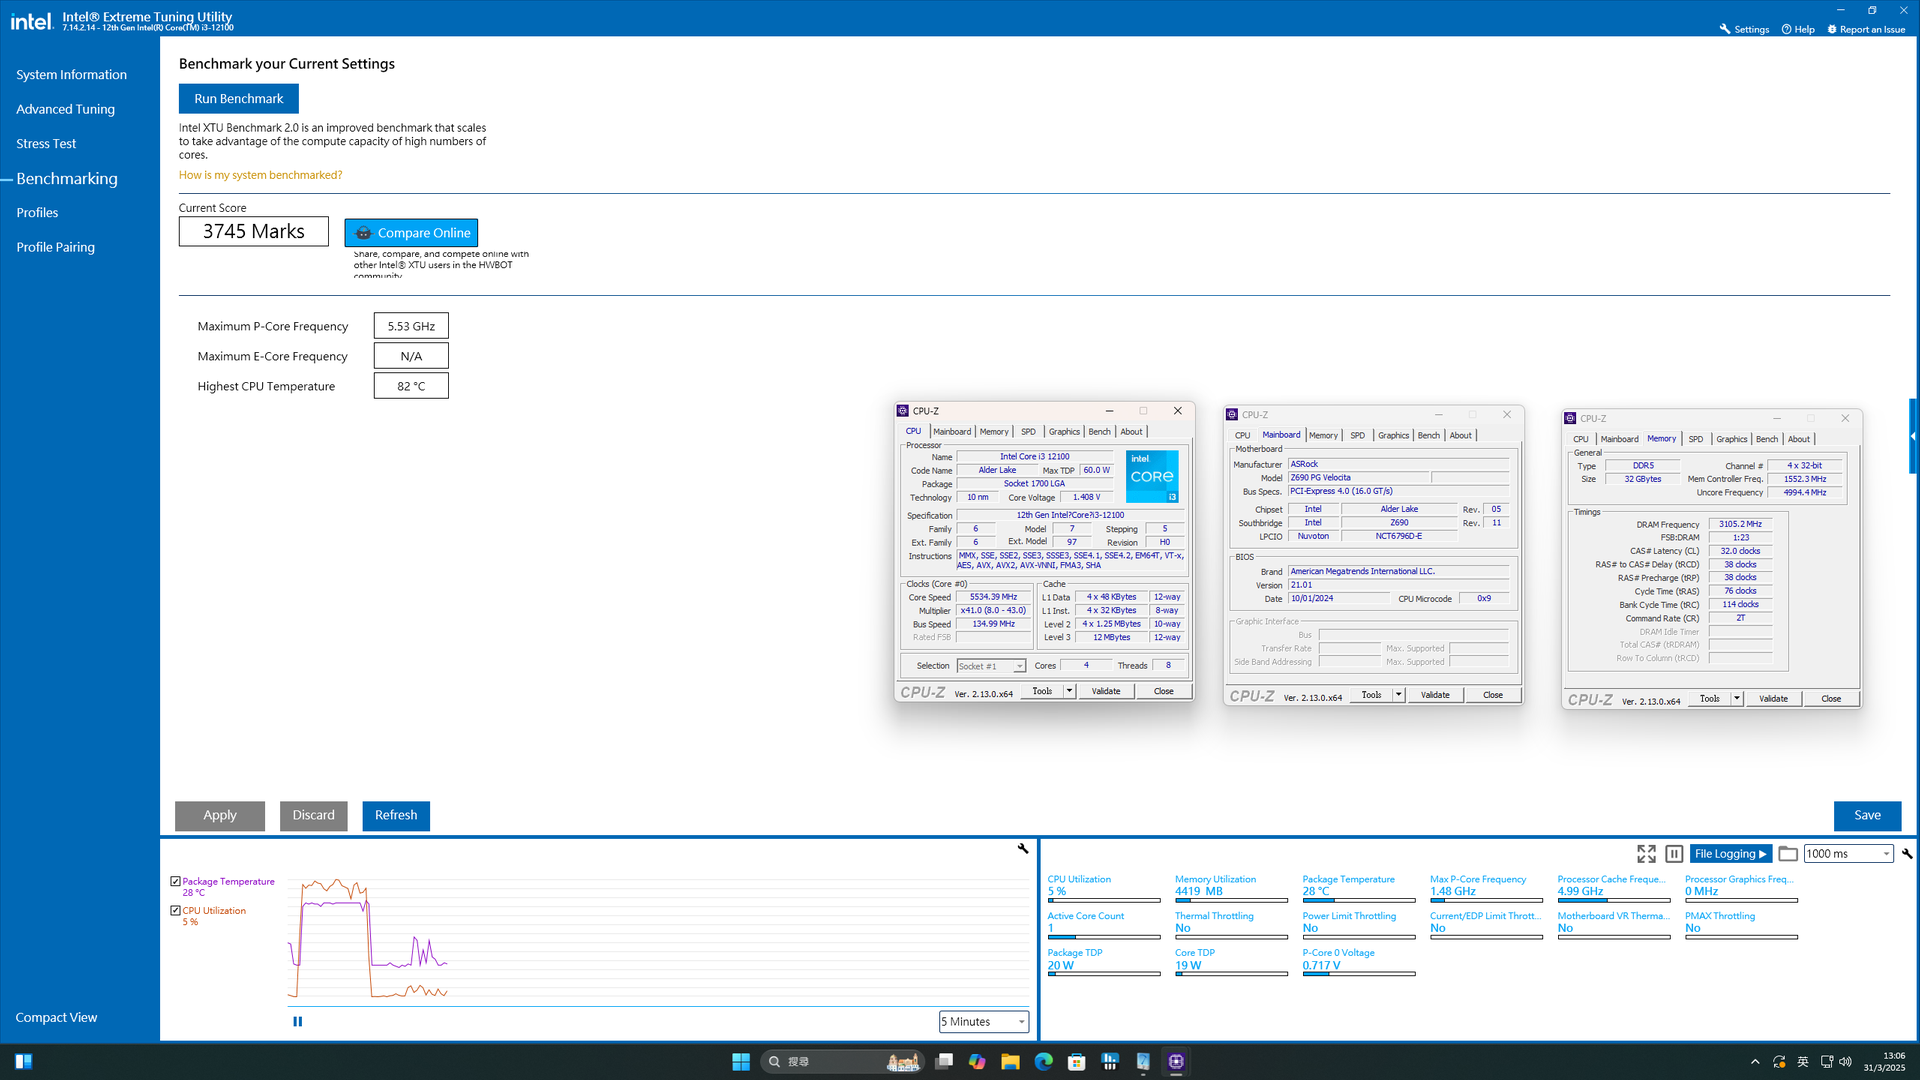Open Profiles page
The image size is (1920, 1080).
pyautogui.click(x=37, y=213)
